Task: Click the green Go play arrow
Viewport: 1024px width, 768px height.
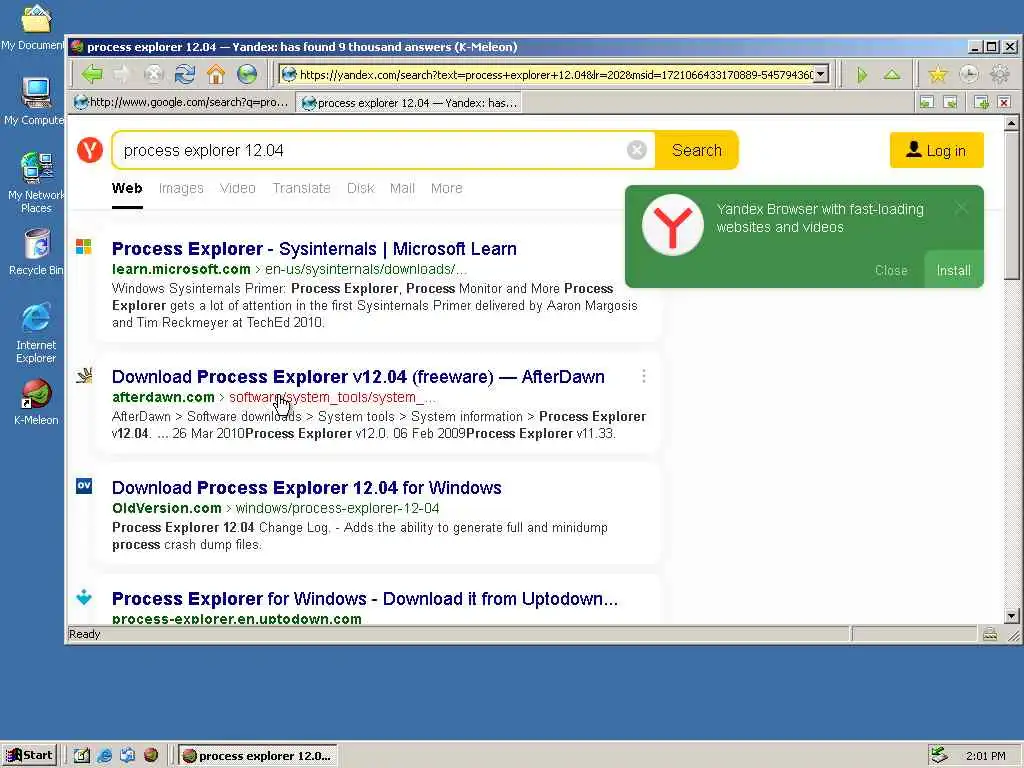Action: point(862,74)
